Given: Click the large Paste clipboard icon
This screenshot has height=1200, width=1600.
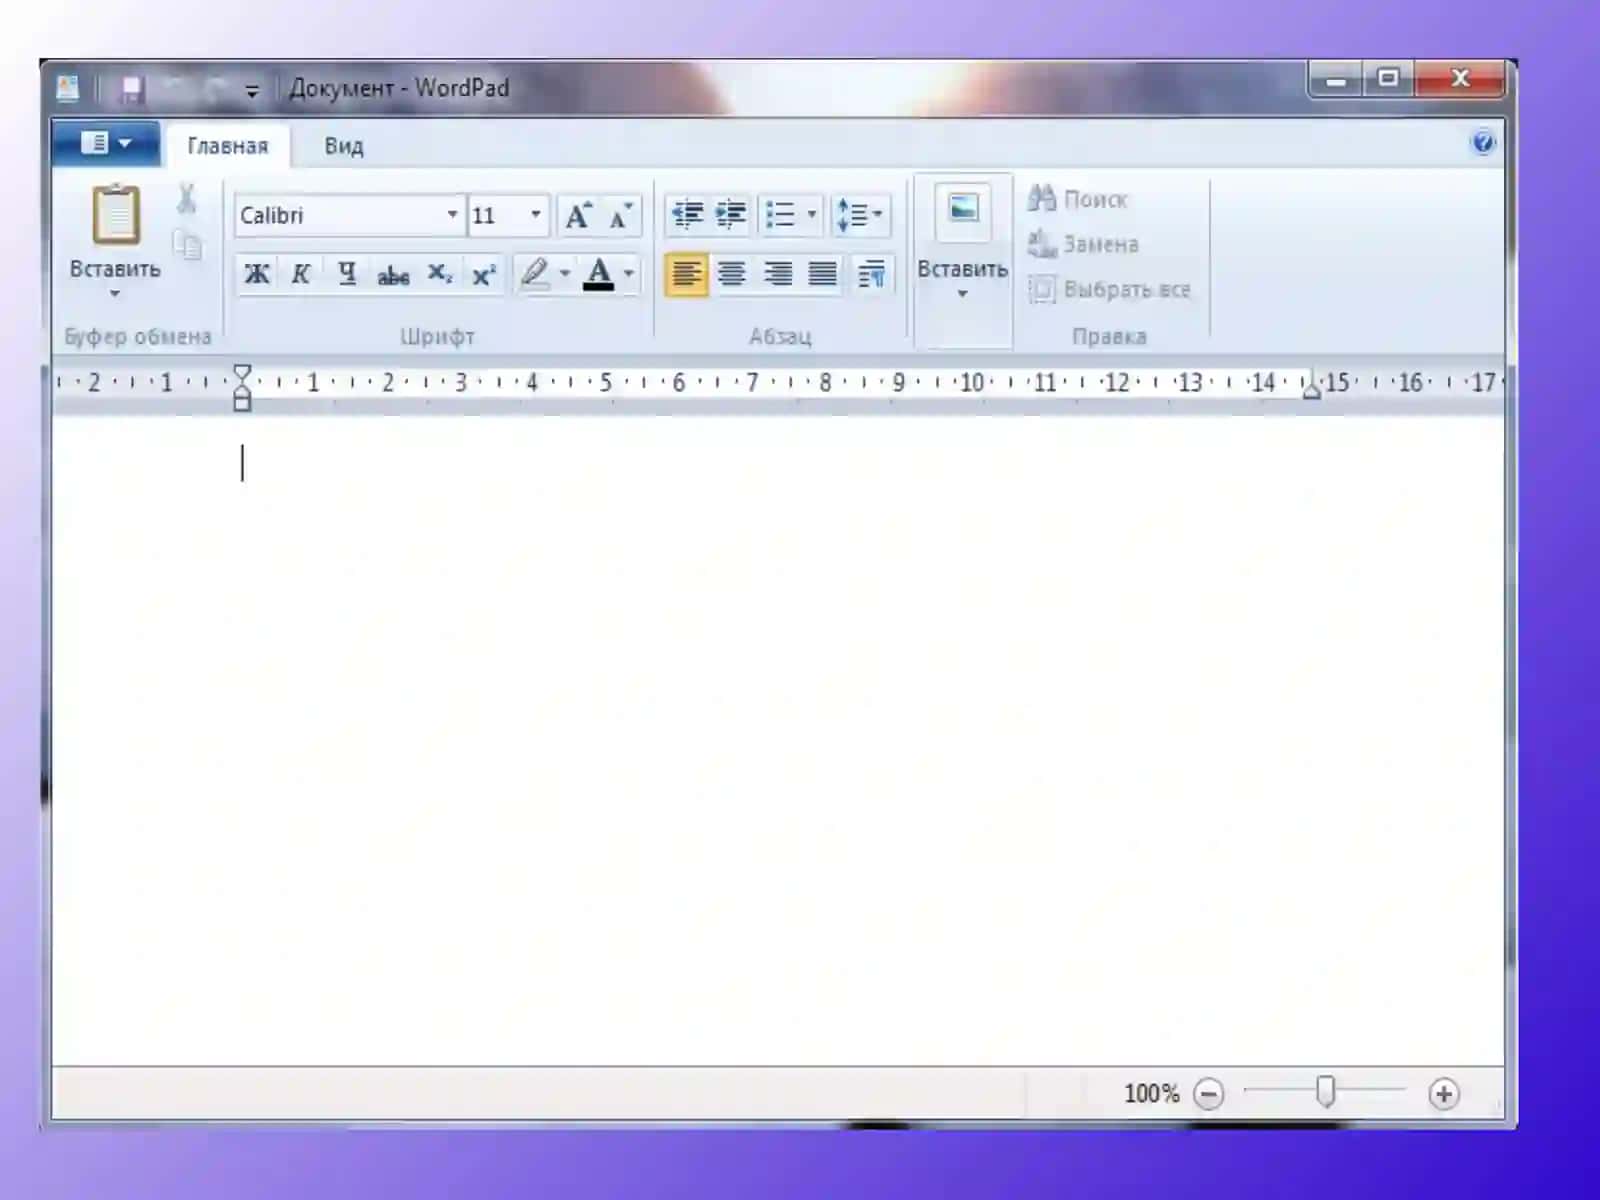Looking at the screenshot, I should [116, 215].
